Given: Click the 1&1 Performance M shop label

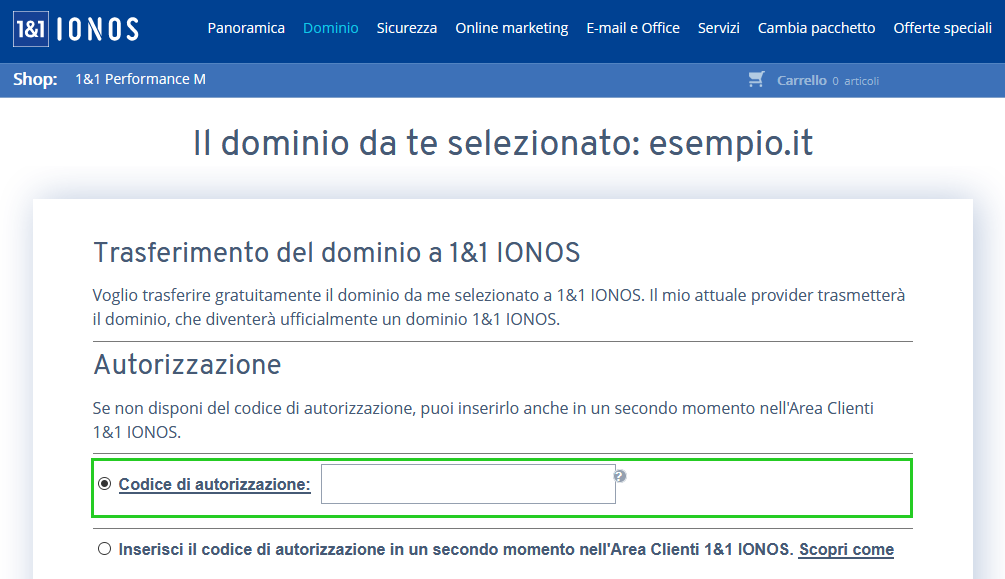Looking at the screenshot, I should 140,79.
